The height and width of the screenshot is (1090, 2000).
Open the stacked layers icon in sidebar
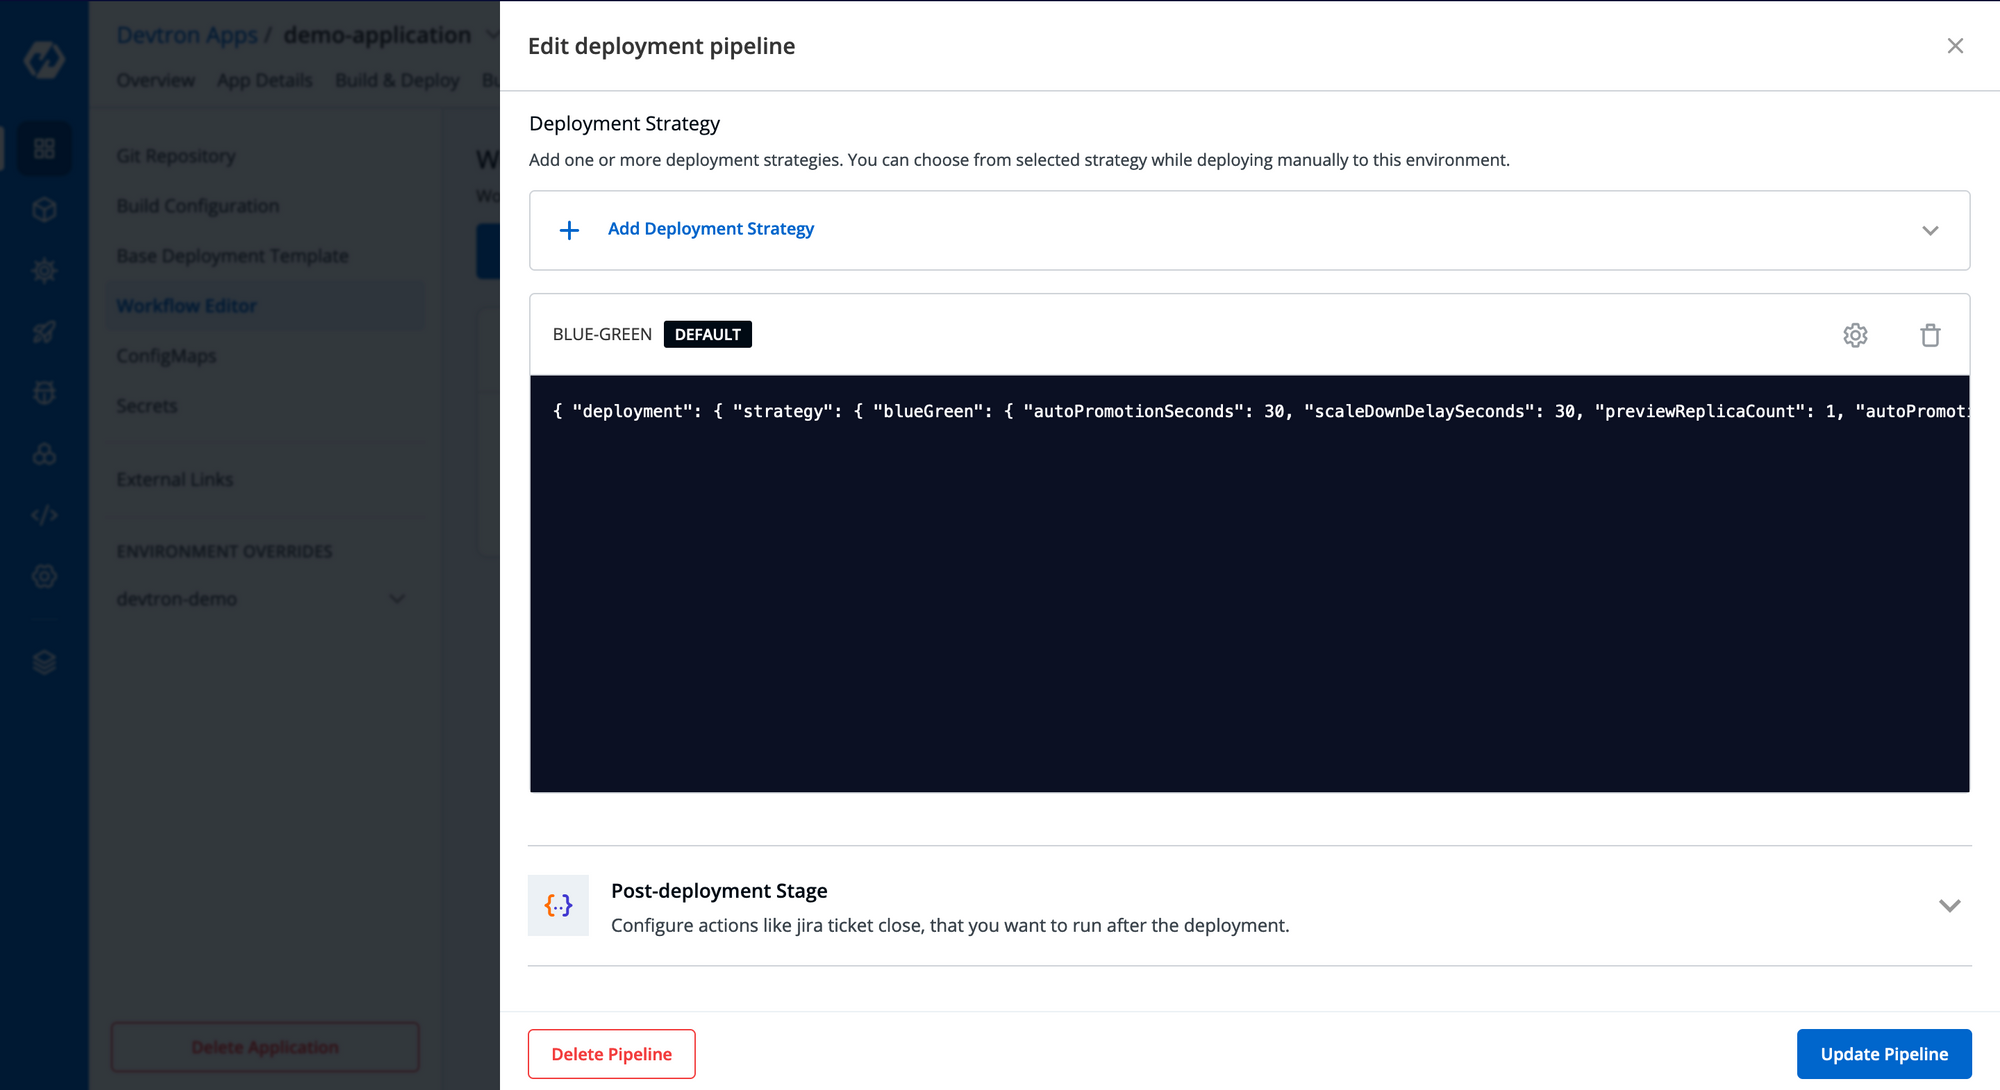pyautogui.click(x=44, y=662)
